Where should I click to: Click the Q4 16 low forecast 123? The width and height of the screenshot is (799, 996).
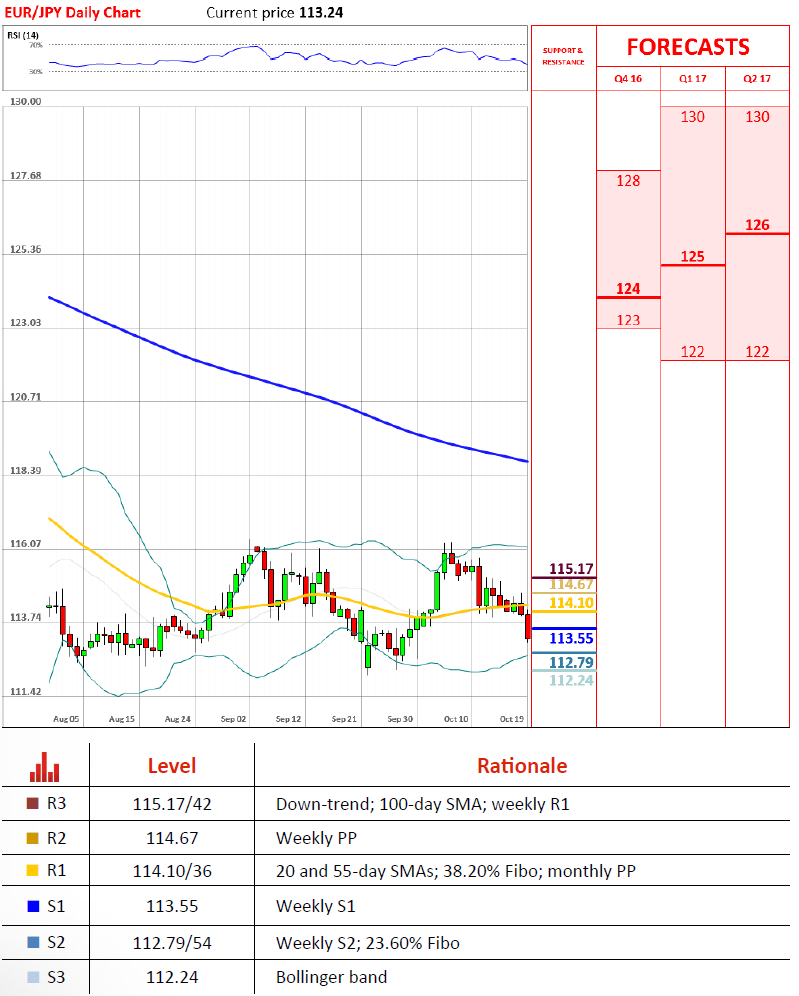click(x=628, y=320)
